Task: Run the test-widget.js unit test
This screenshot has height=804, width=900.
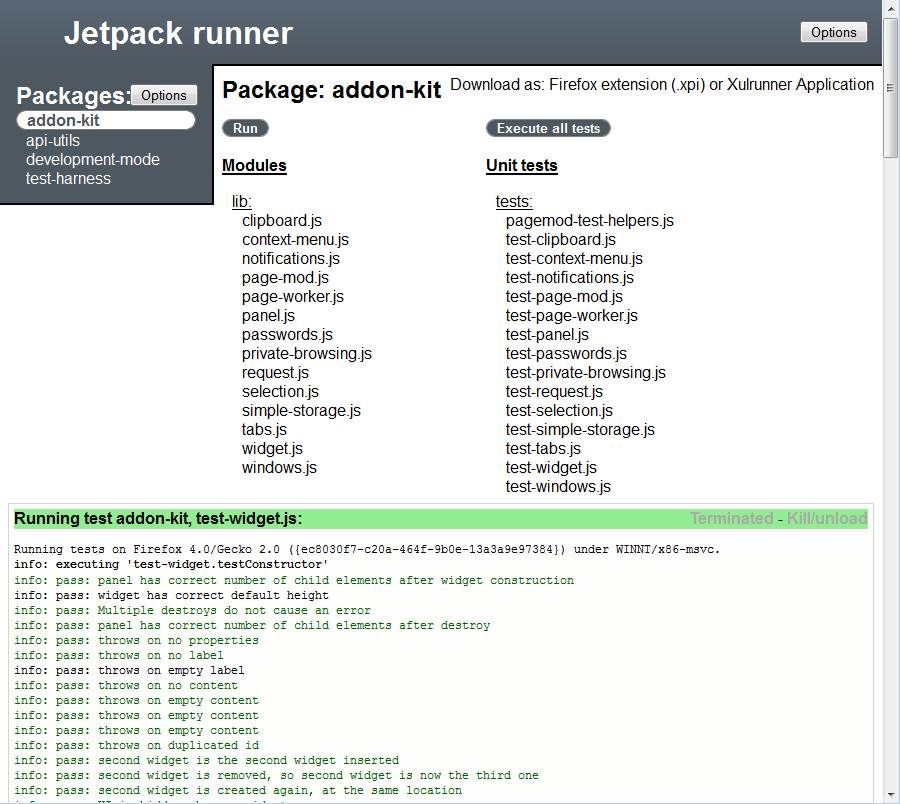Action: pyautogui.click(x=551, y=467)
